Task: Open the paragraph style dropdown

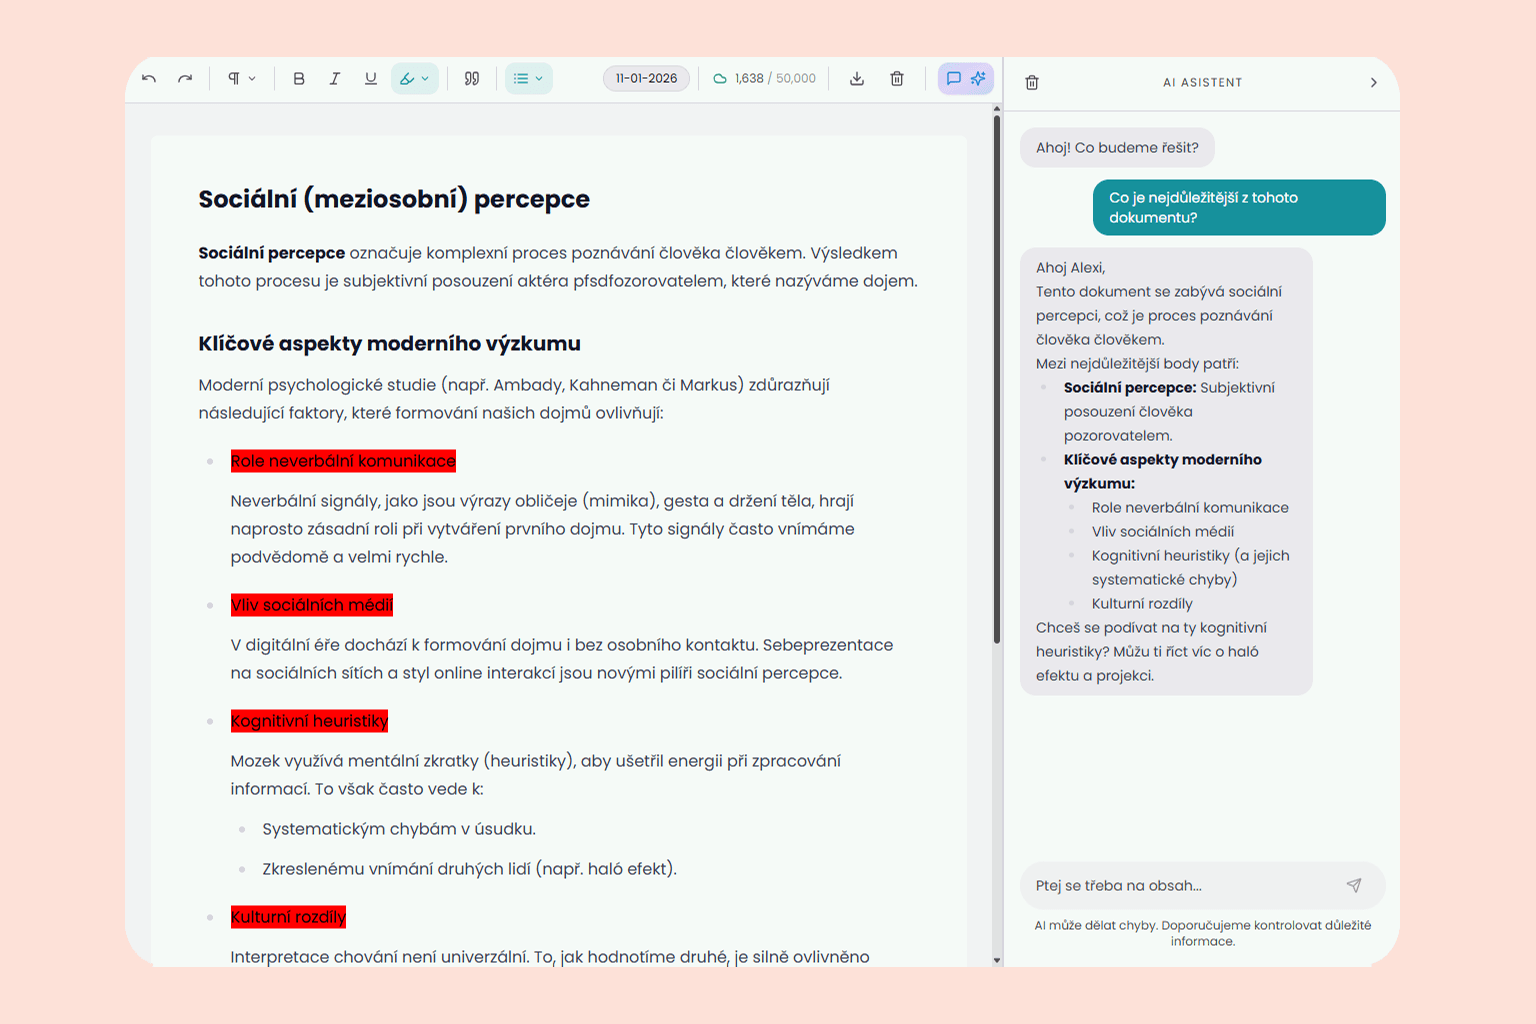Action: point(241,79)
